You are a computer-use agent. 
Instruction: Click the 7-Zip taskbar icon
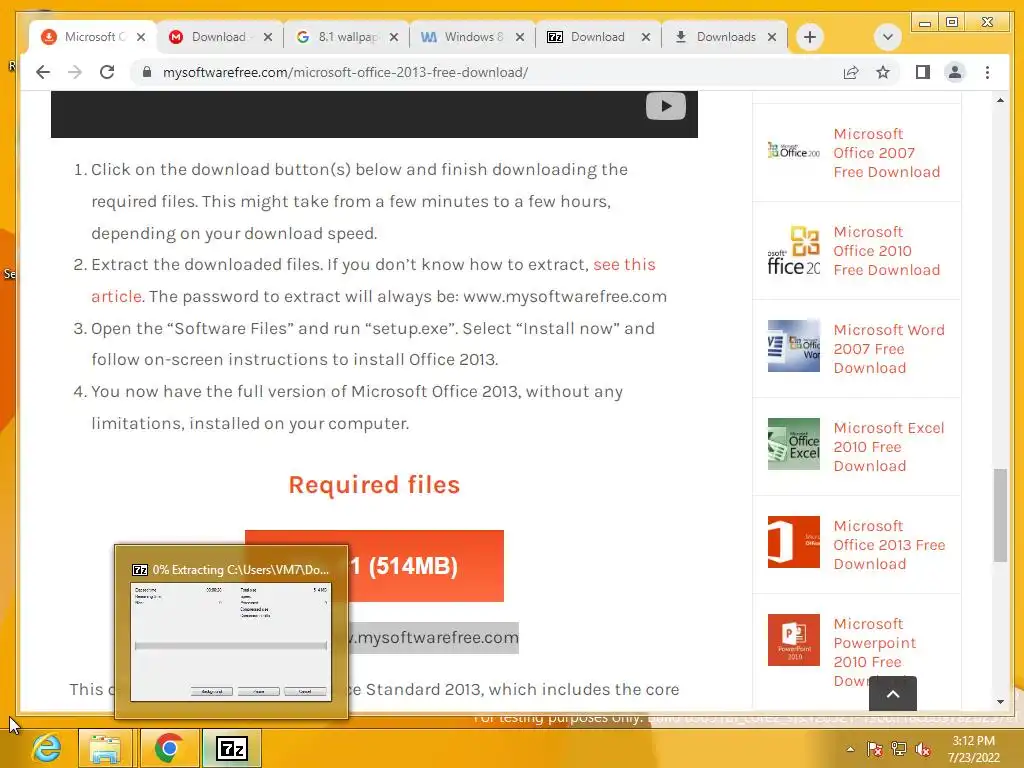point(232,748)
